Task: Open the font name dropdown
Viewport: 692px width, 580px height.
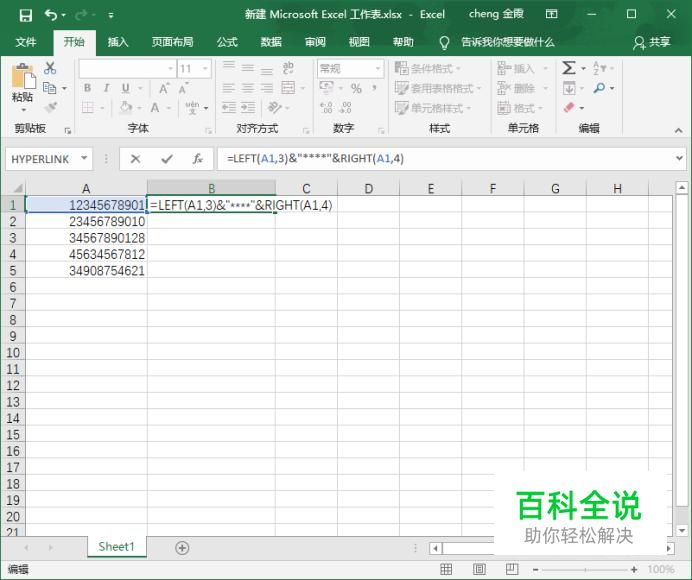Action: [170, 68]
